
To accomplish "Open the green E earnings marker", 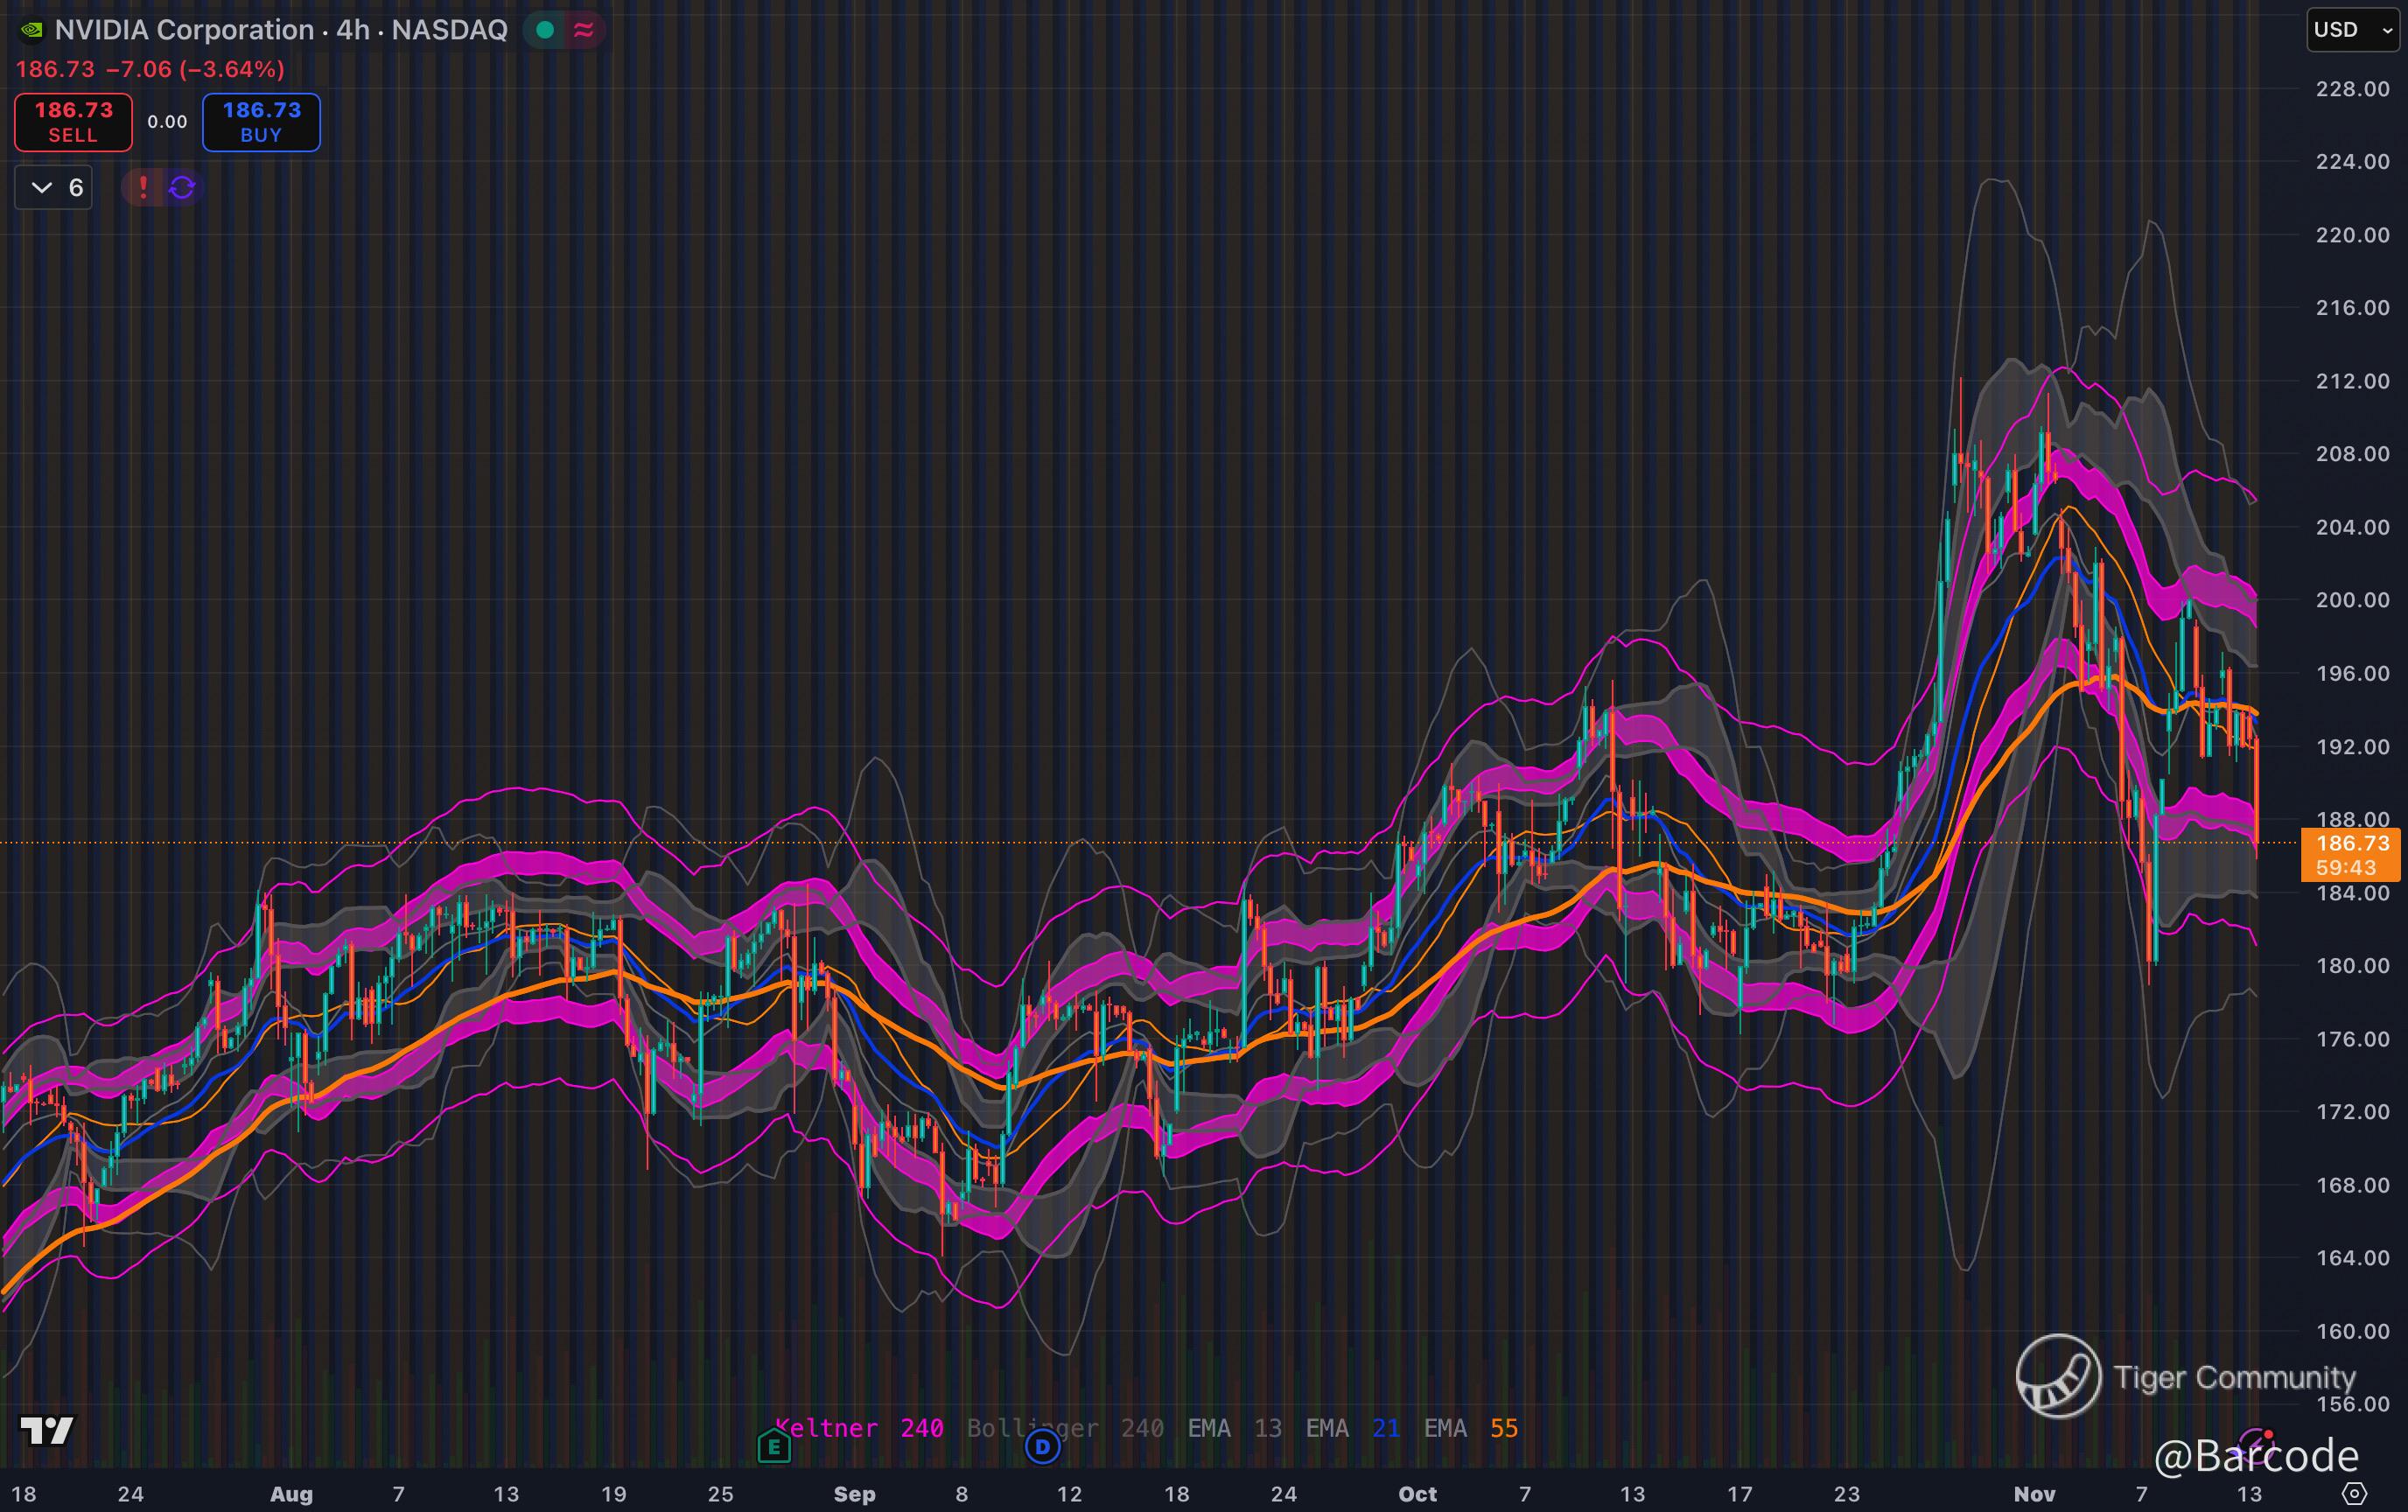I will tap(773, 1446).
